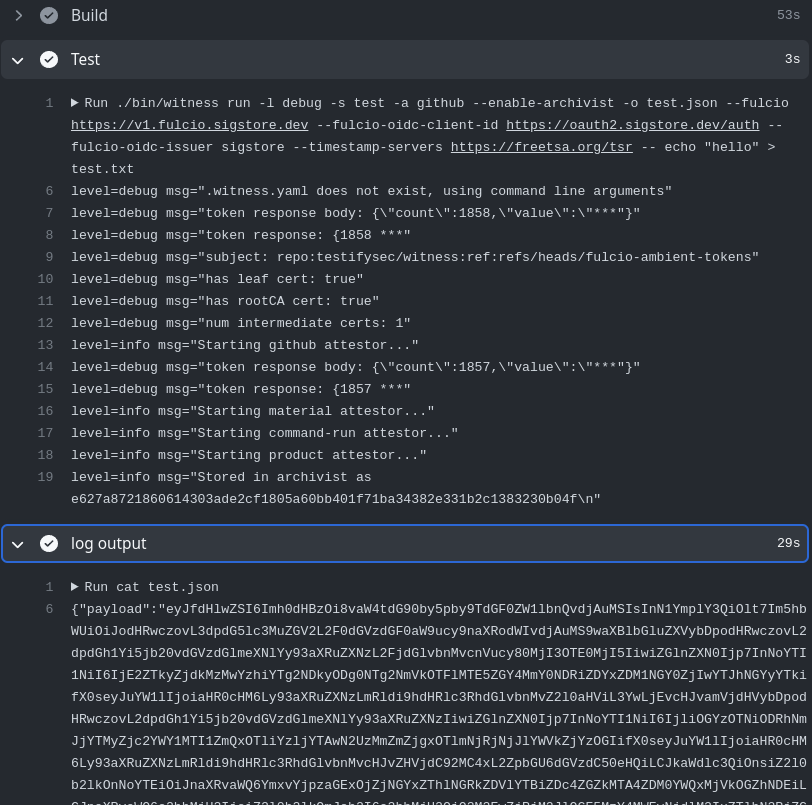The height and width of the screenshot is (805, 812).
Task: Click the 53s duration next to Build
Action: 789,15
